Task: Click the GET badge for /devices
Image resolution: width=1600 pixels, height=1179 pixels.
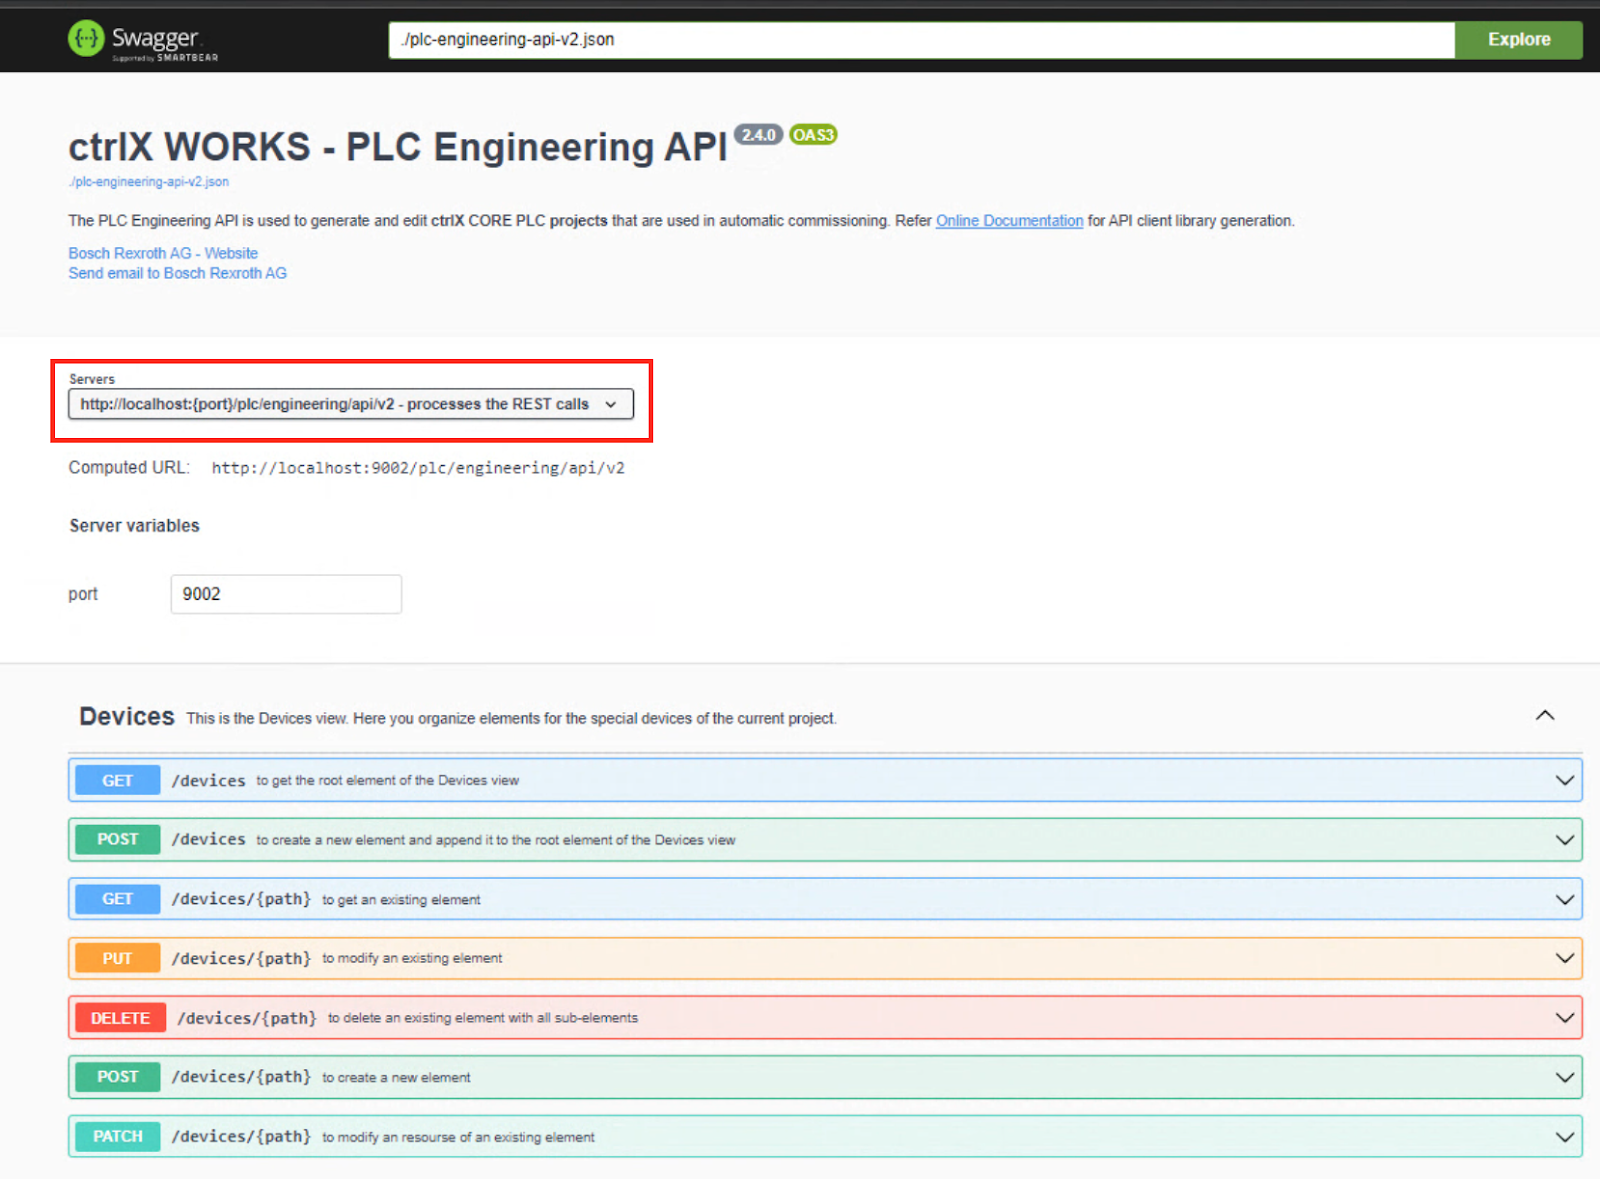Action: (117, 781)
